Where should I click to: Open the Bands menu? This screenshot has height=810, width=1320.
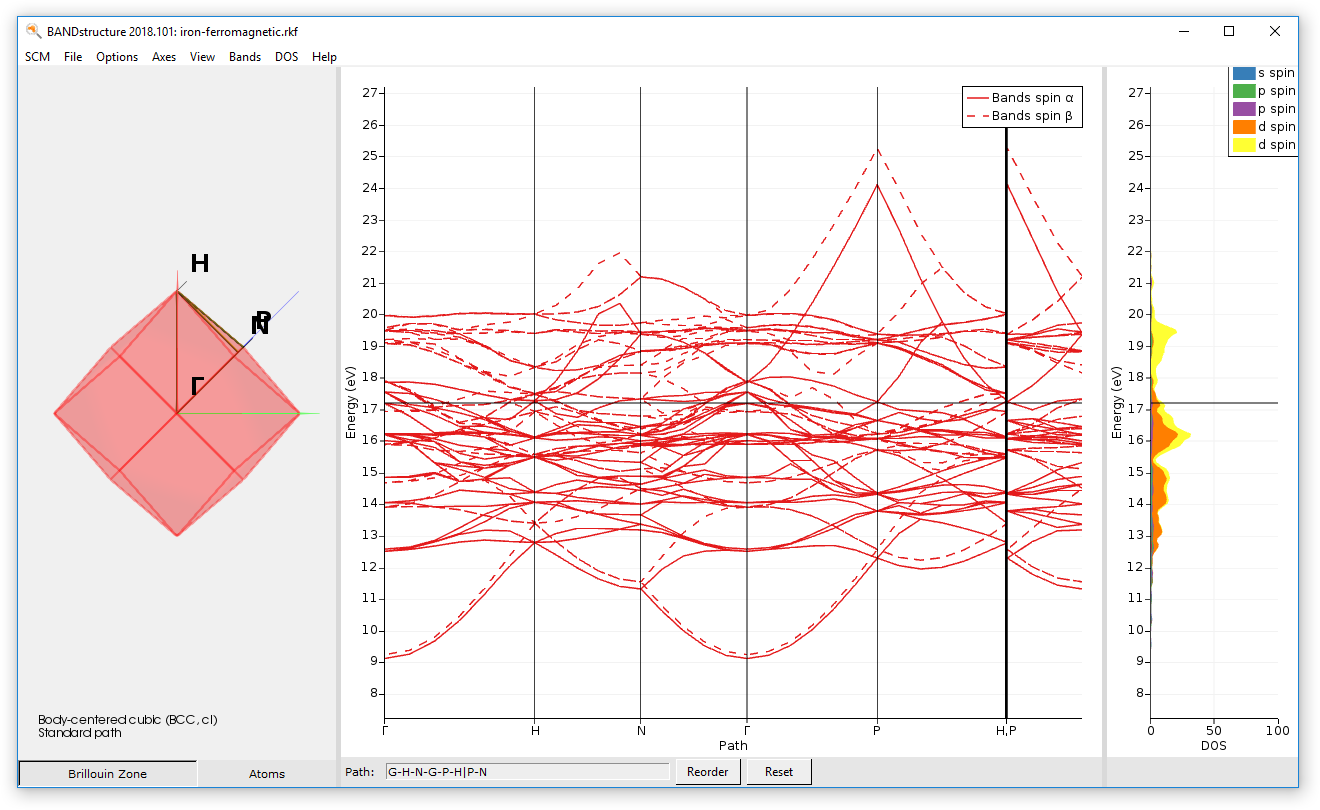245,57
